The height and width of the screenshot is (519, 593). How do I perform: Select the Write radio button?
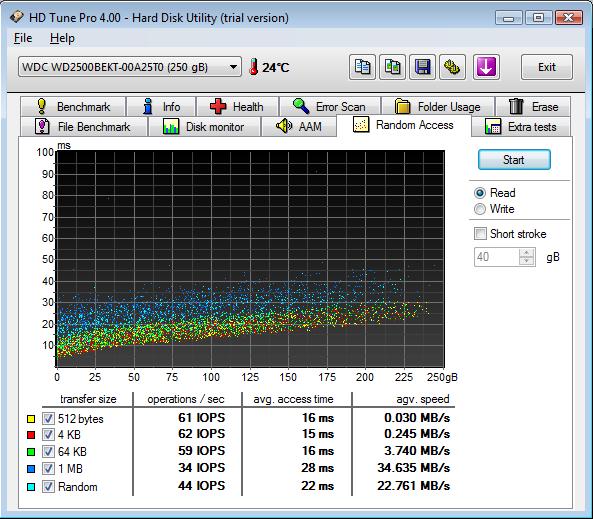tap(480, 209)
